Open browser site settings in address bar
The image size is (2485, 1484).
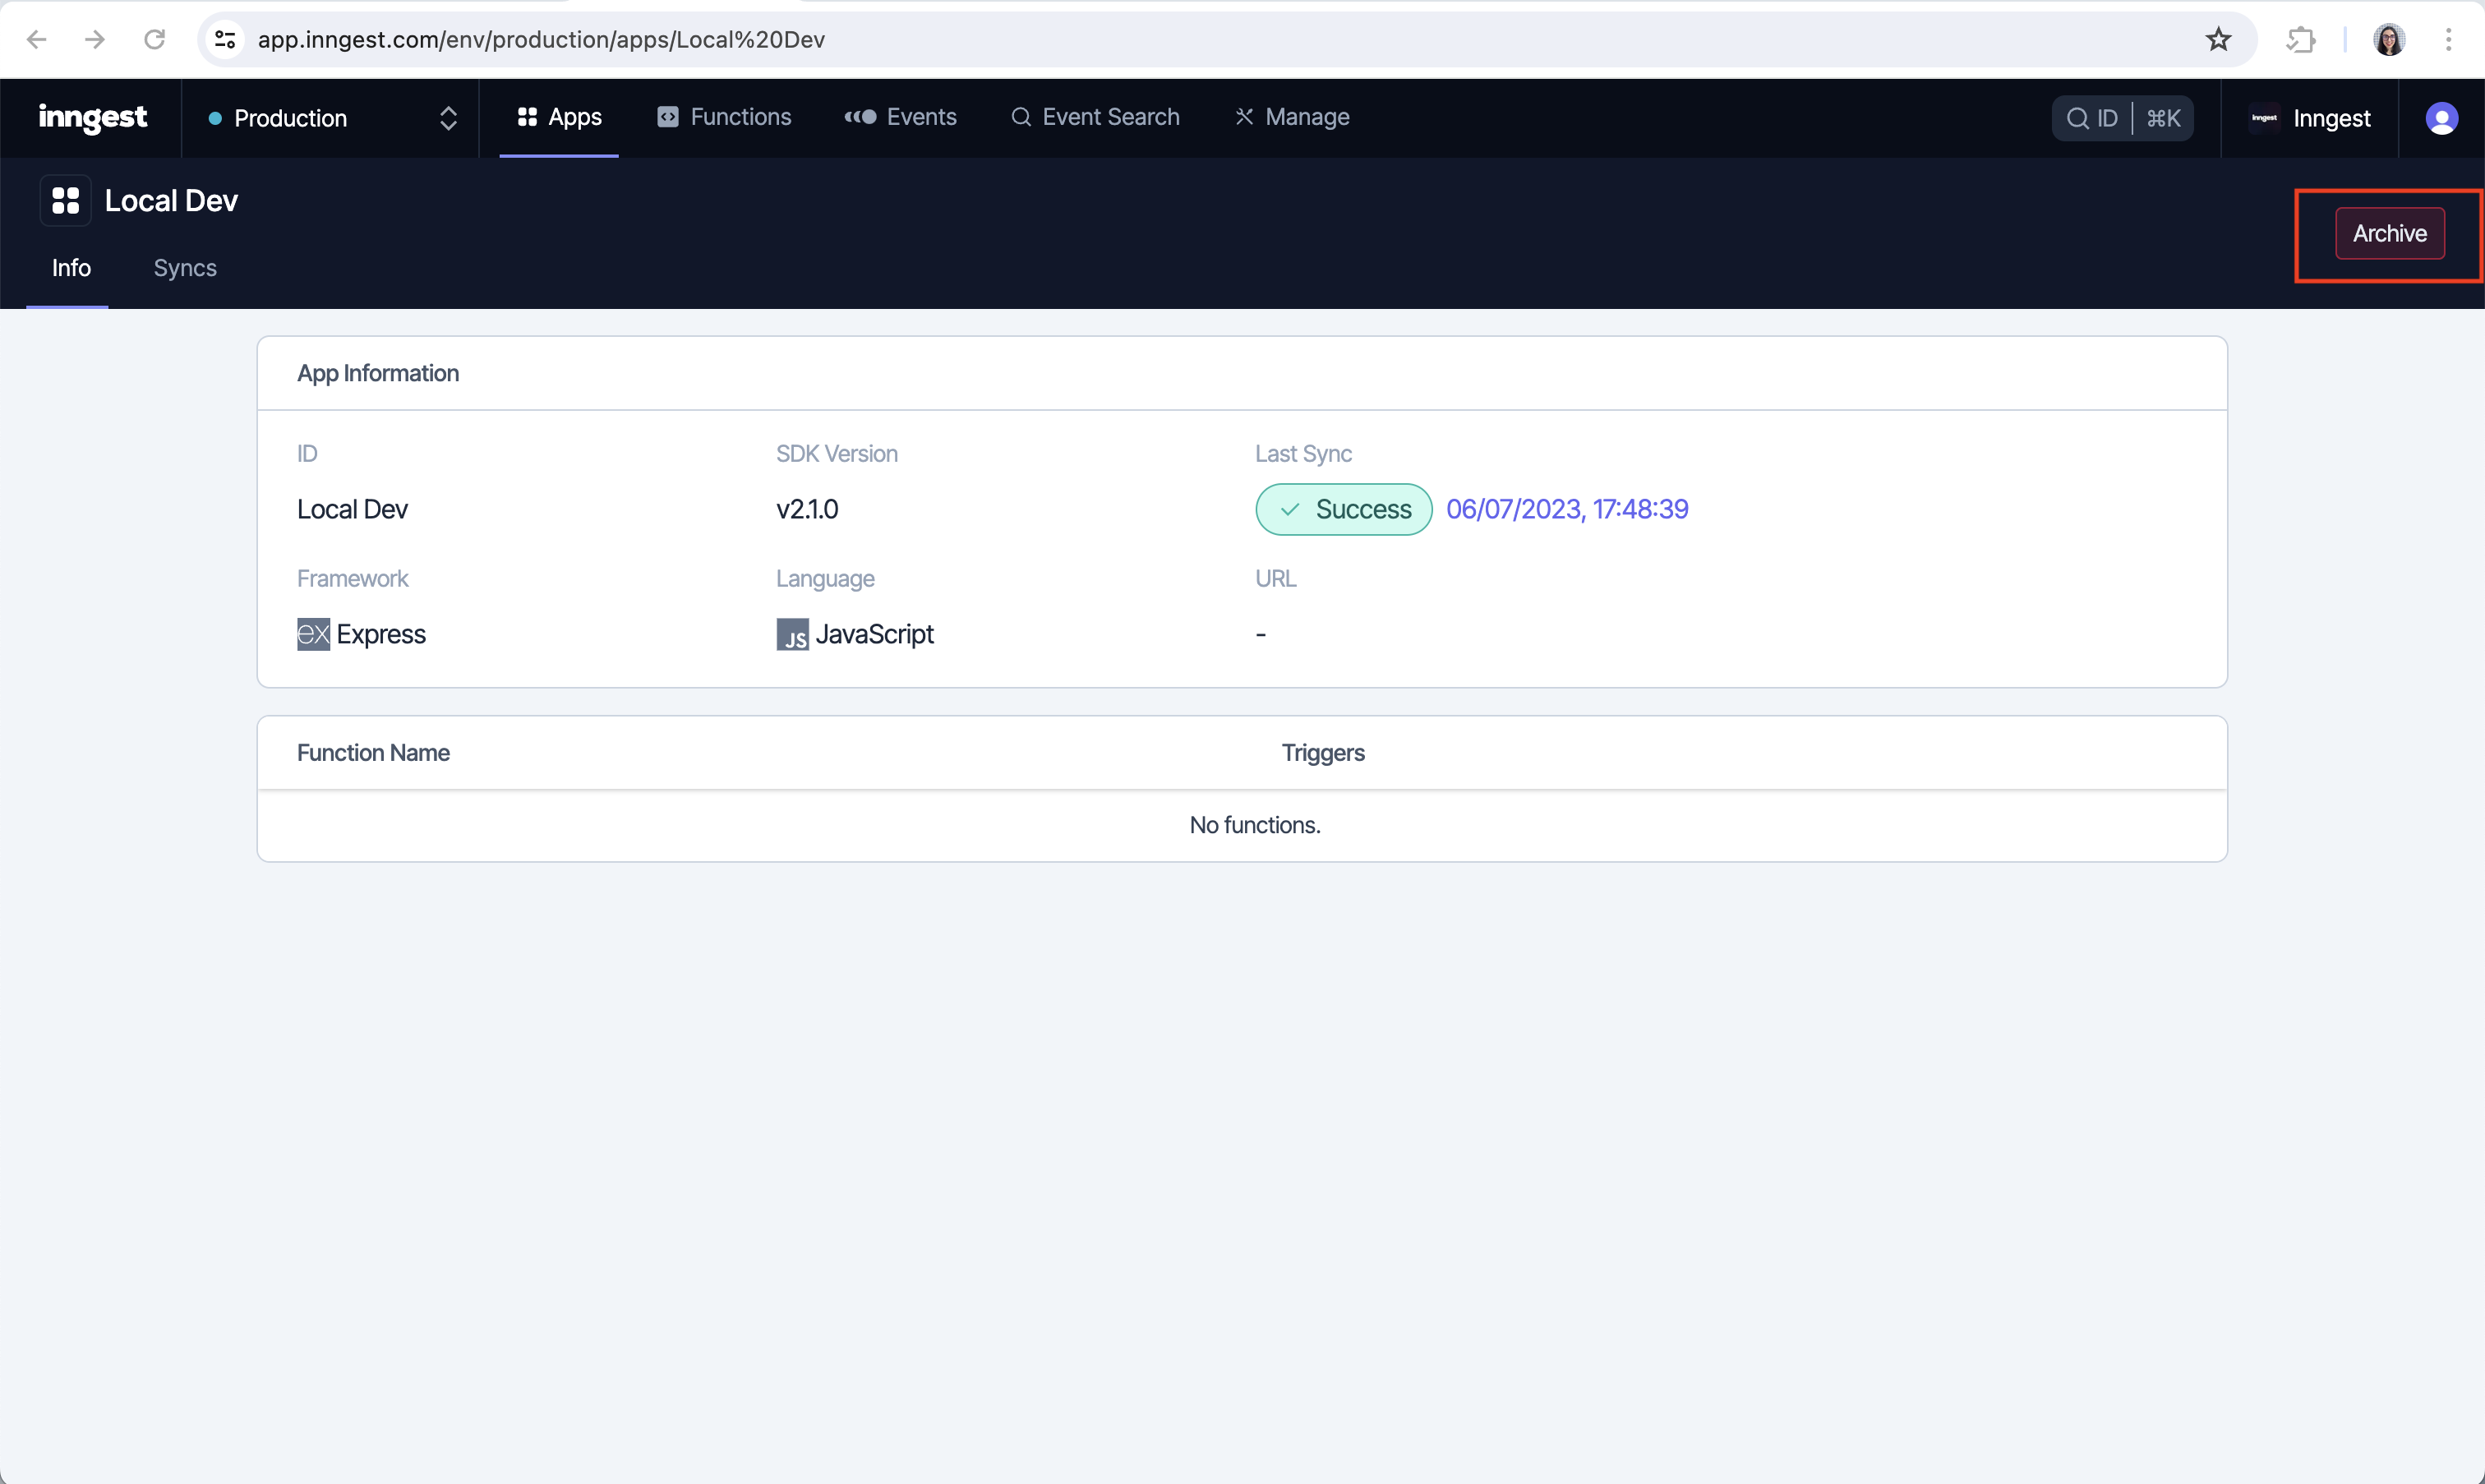tap(225, 39)
